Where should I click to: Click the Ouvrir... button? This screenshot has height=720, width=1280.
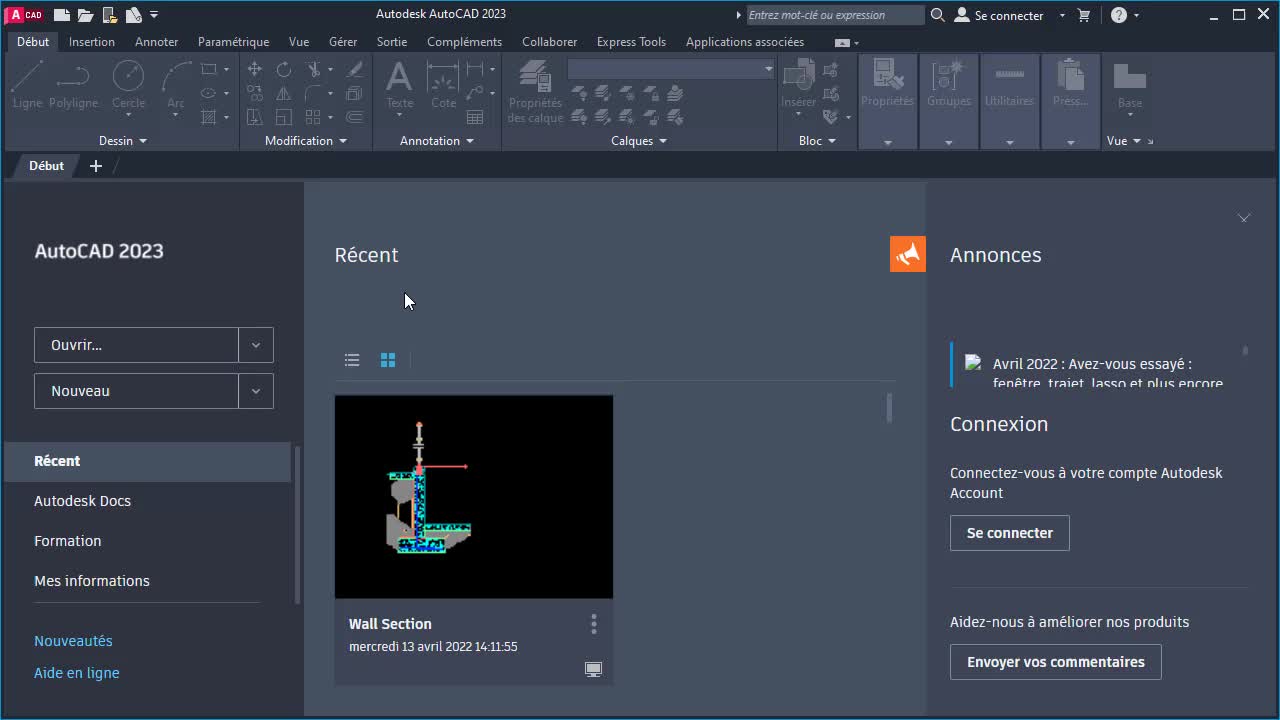tap(137, 345)
